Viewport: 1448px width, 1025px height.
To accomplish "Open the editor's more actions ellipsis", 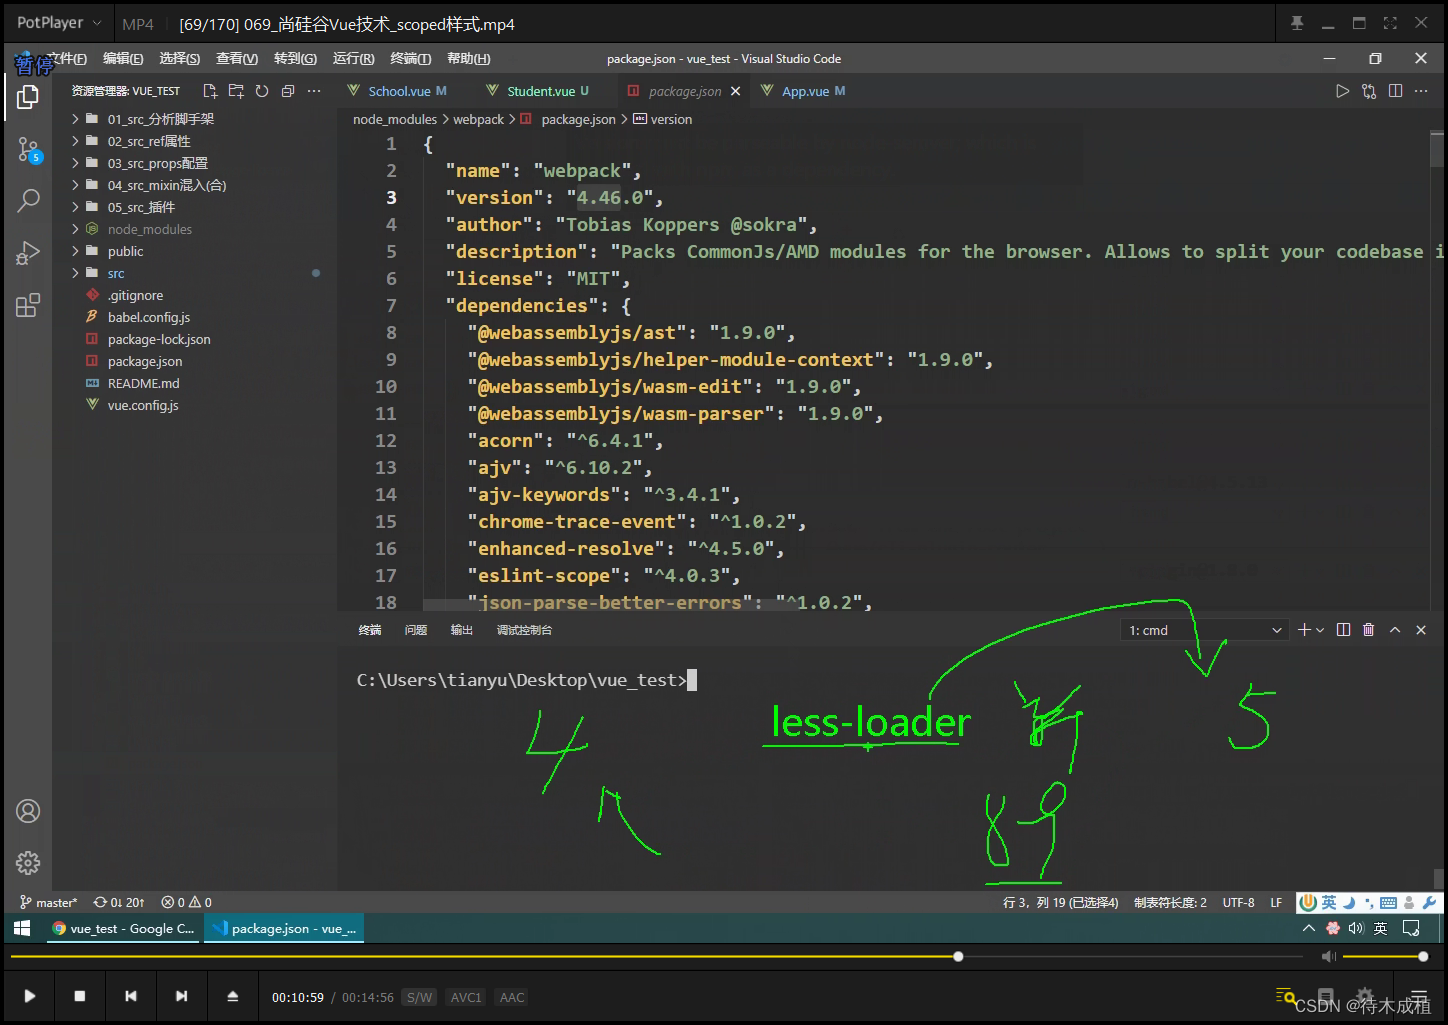I will coord(1421,91).
